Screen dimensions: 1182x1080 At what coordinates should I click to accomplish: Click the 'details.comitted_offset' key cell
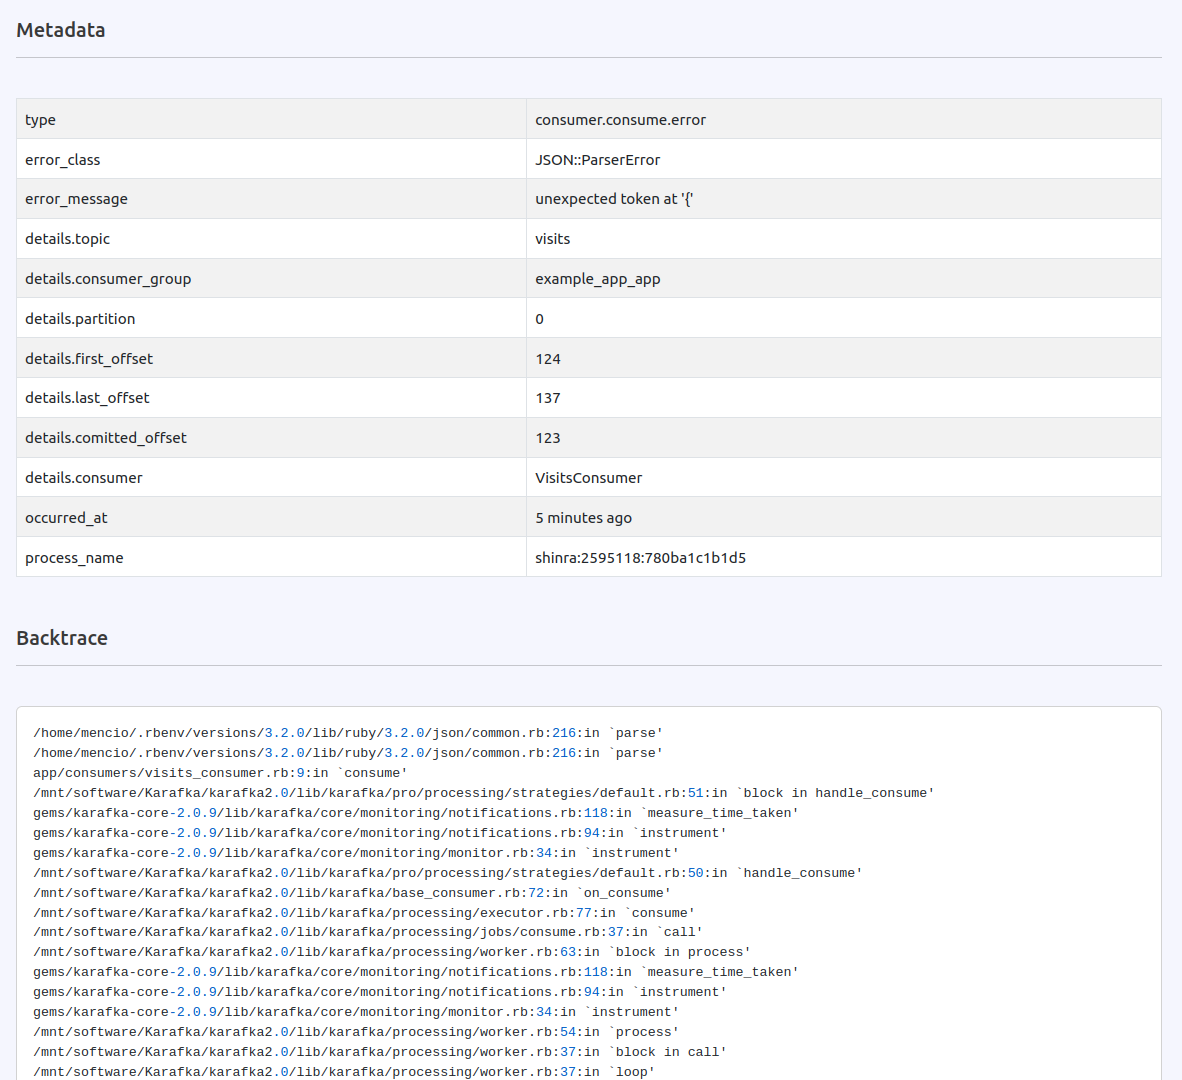click(271, 438)
